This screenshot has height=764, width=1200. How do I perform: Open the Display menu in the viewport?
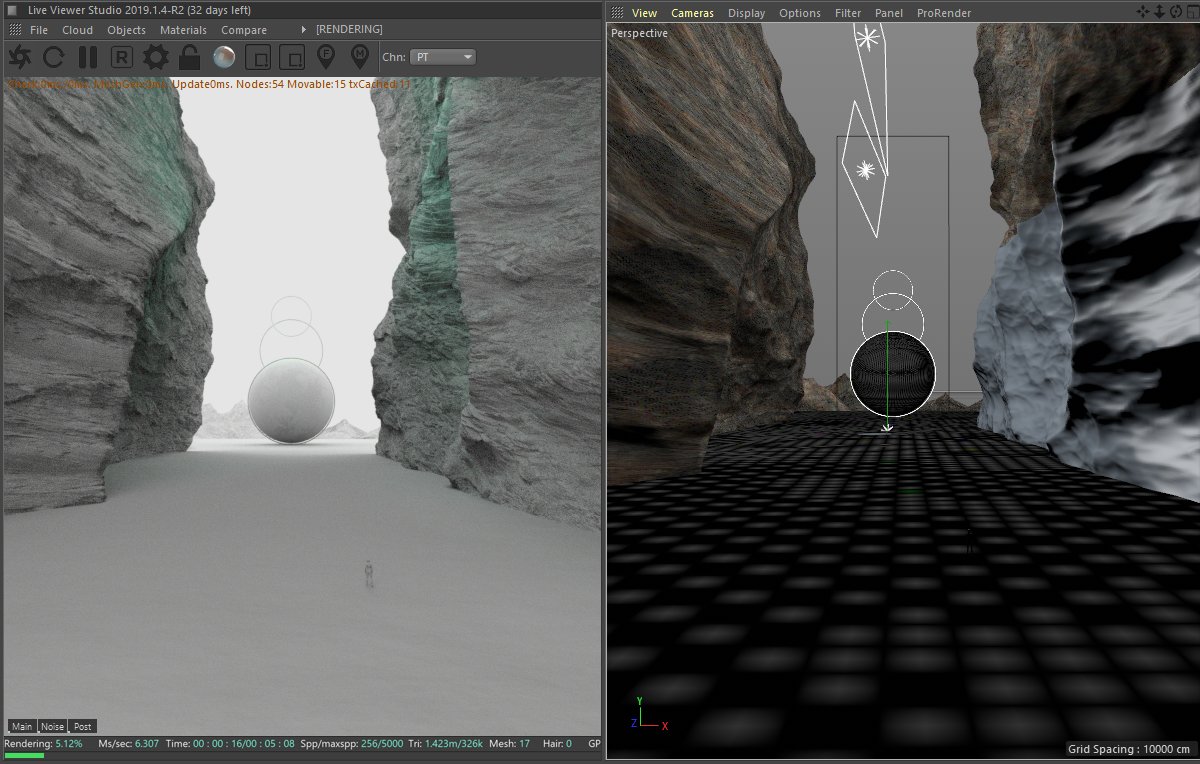(x=746, y=13)
